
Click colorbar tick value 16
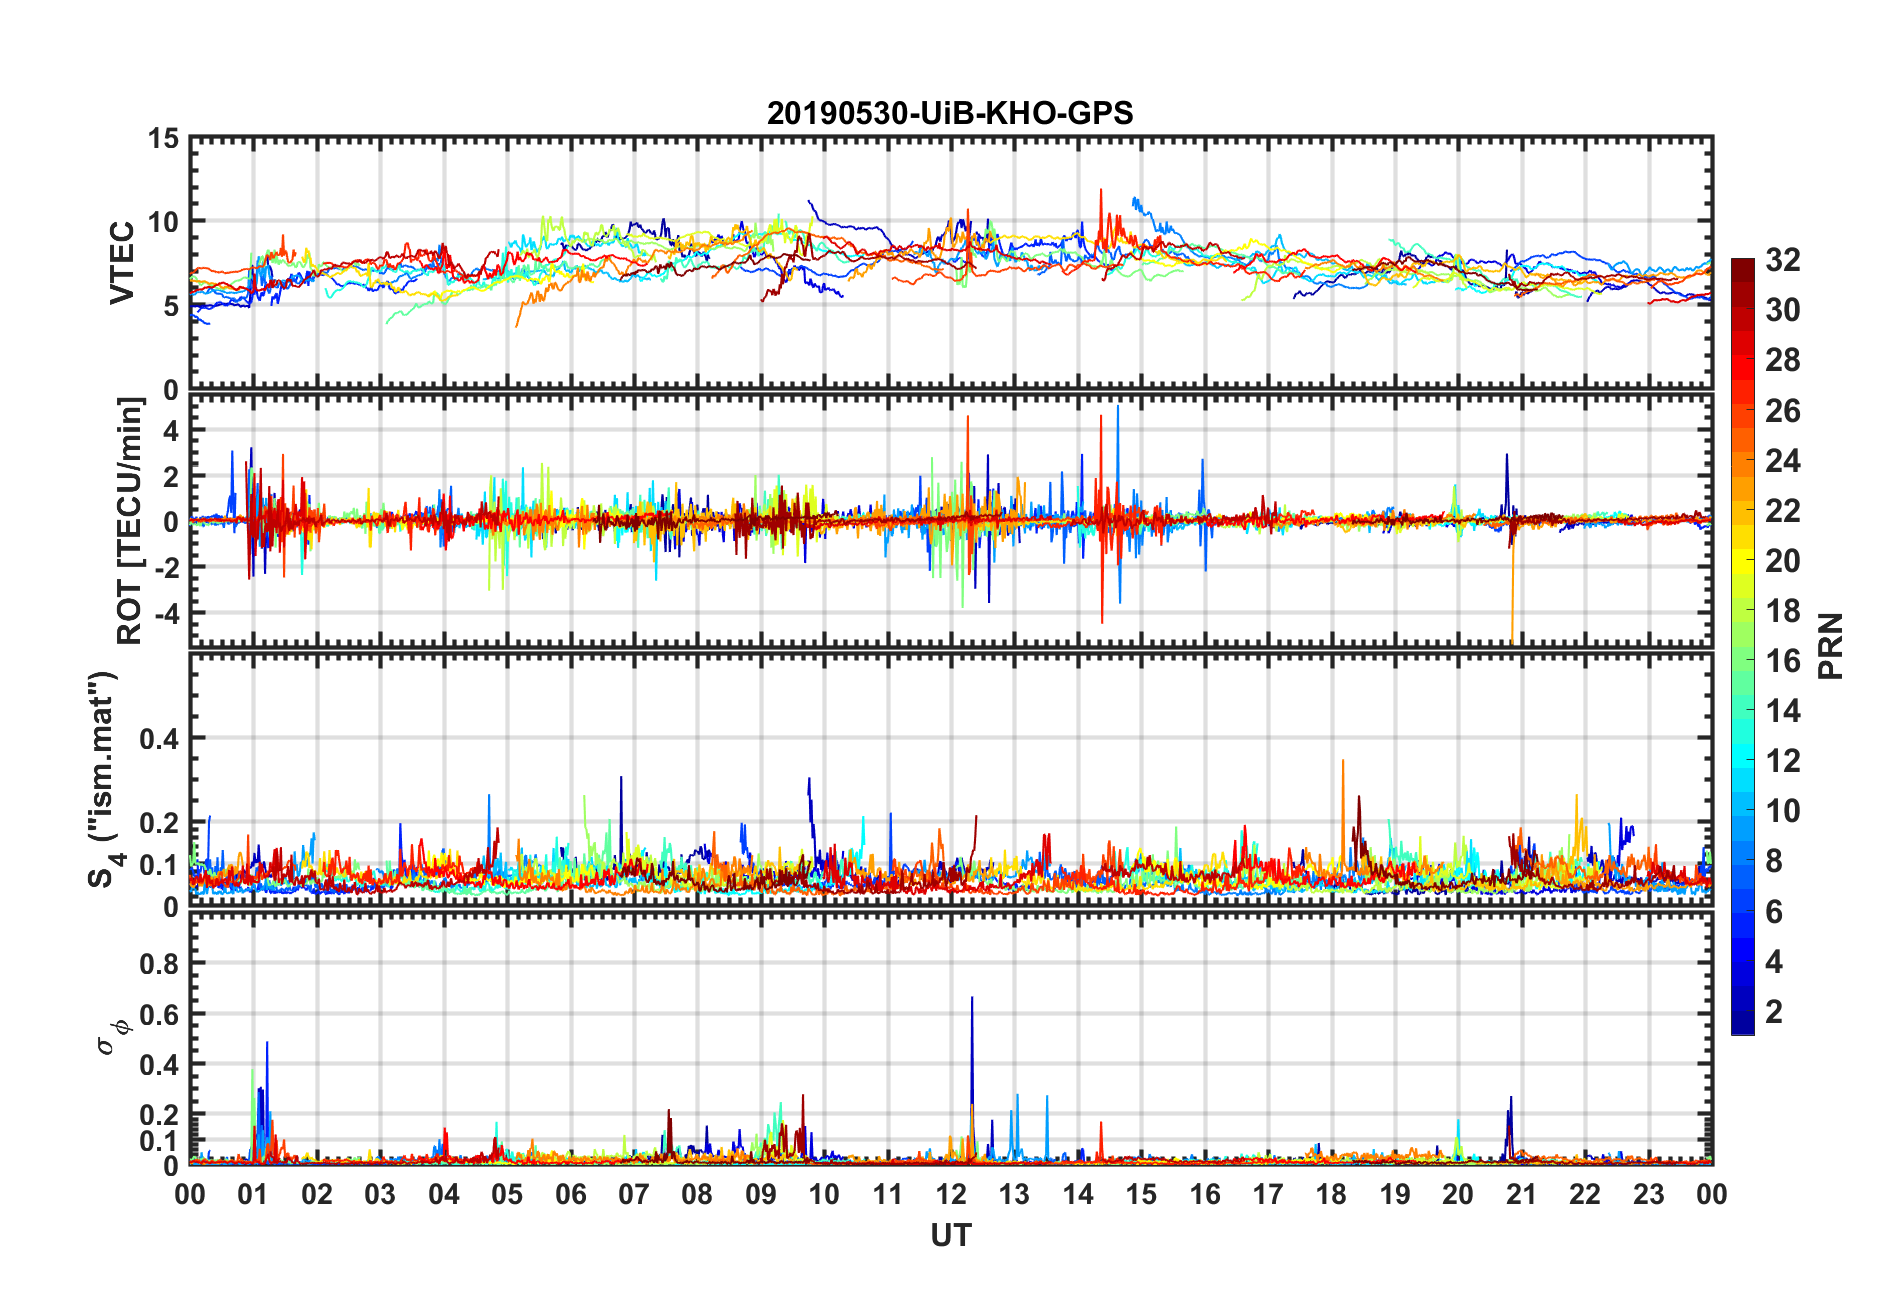tap(1783, 661)
